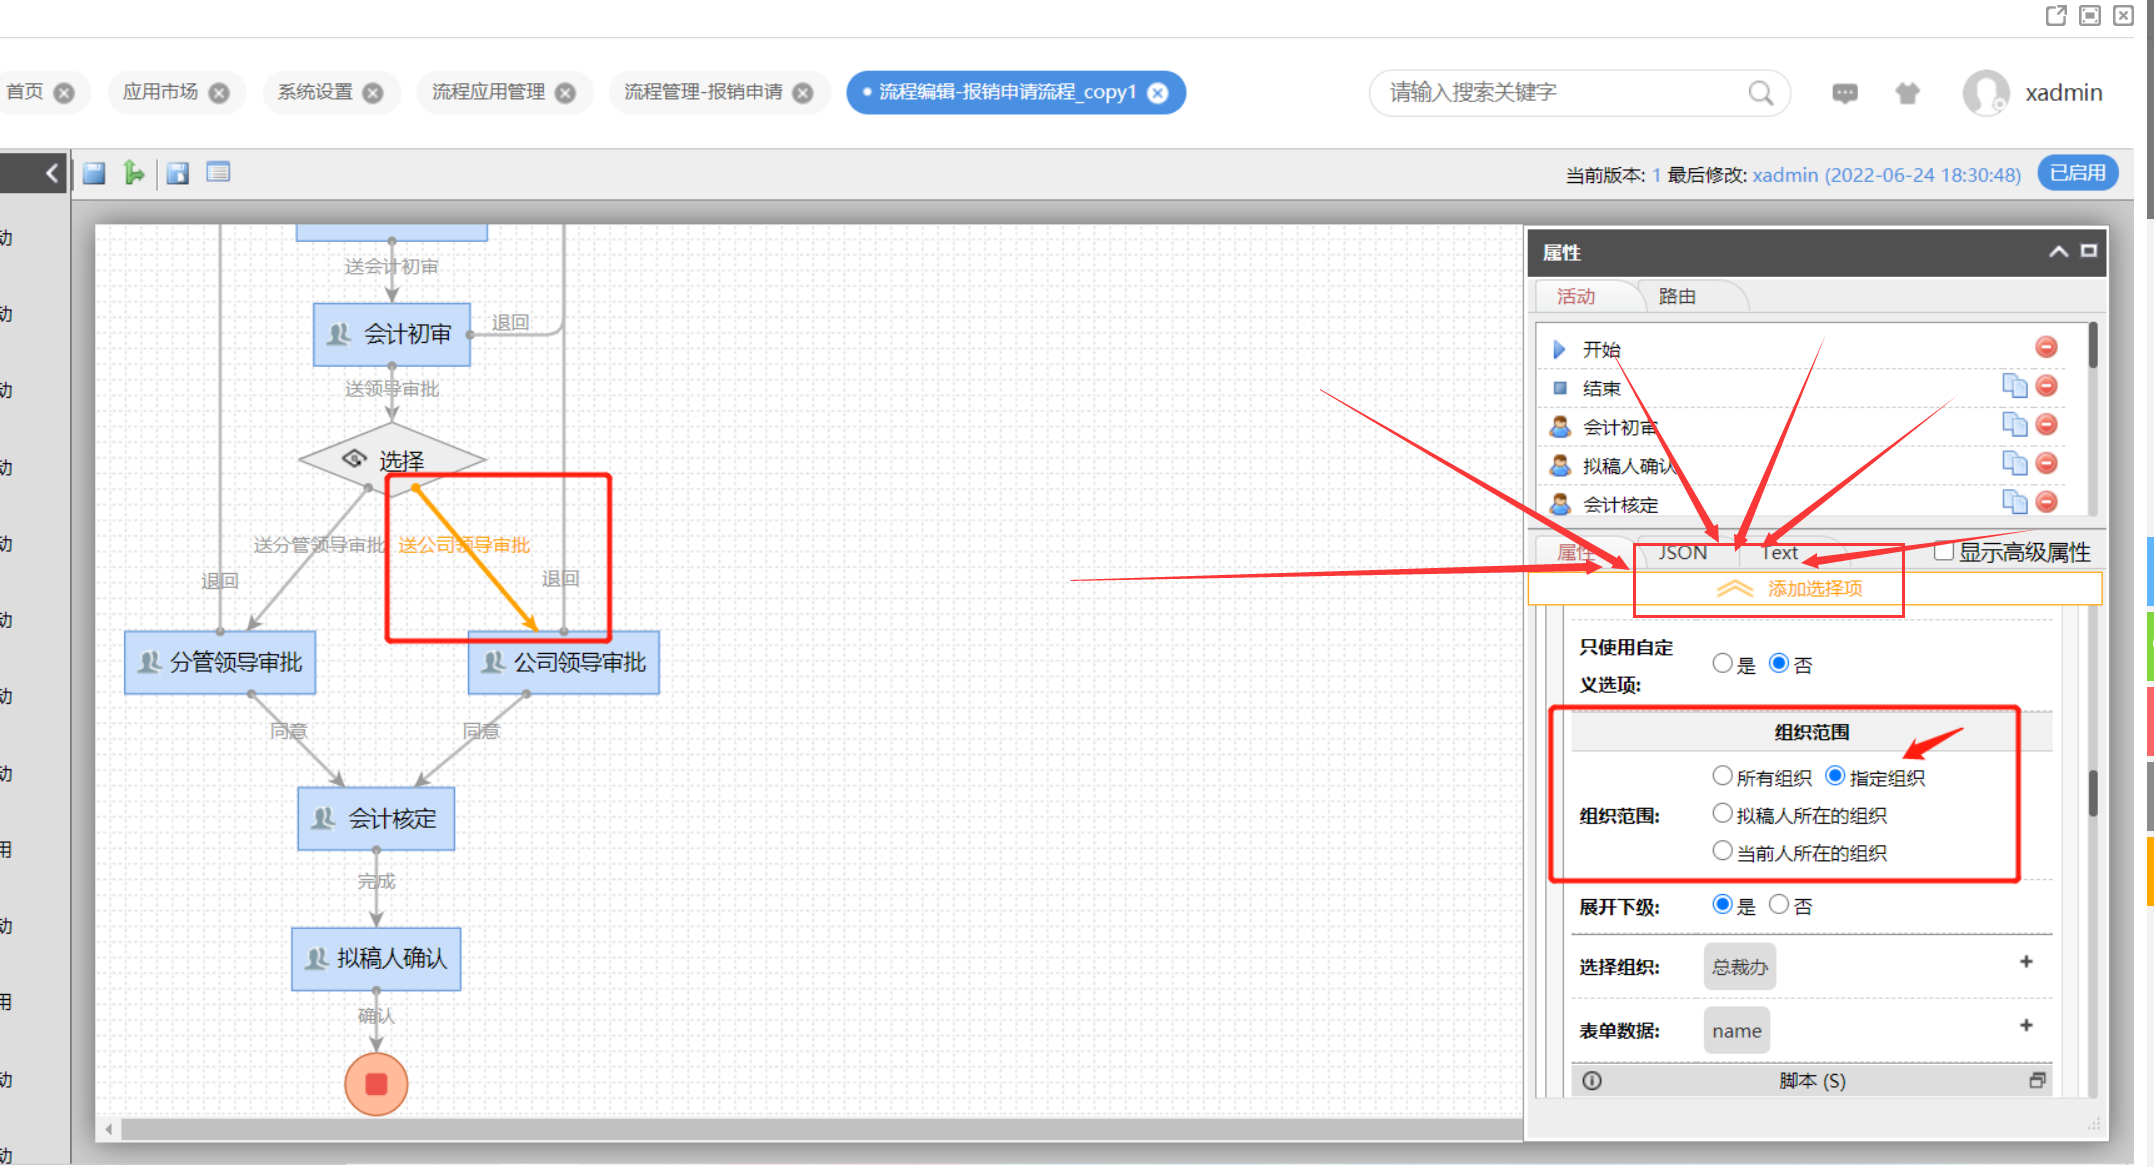Copy the 会计初审 activity in list

tap(2013, 425)
